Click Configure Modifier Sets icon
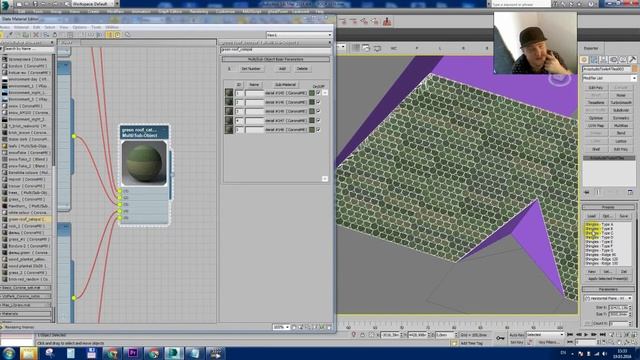Screen dimensions: 640x360 tap(630, 192)
